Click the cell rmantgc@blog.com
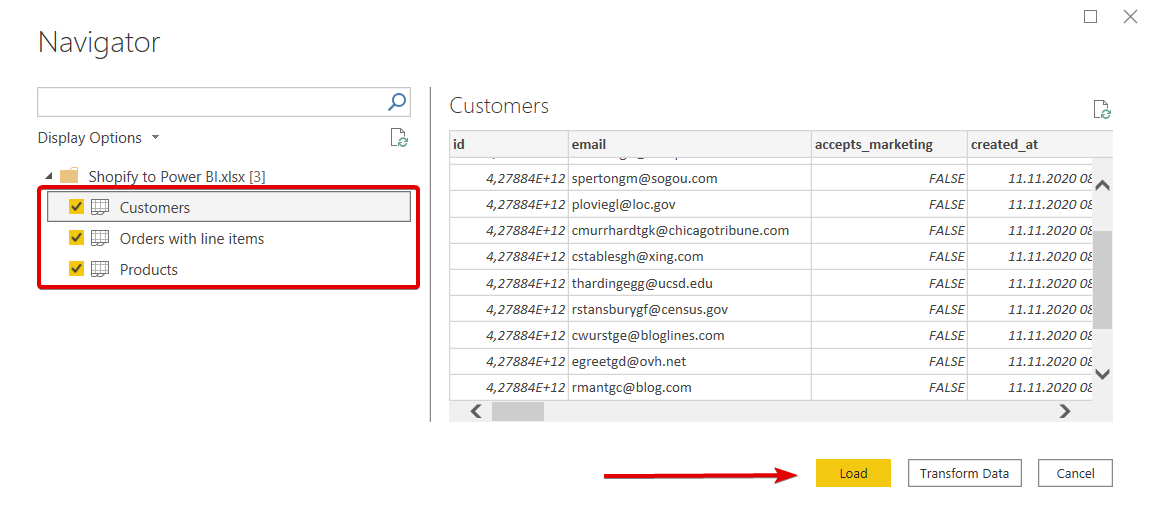This screenshot has height=509, width=1151. click(689, 387)
